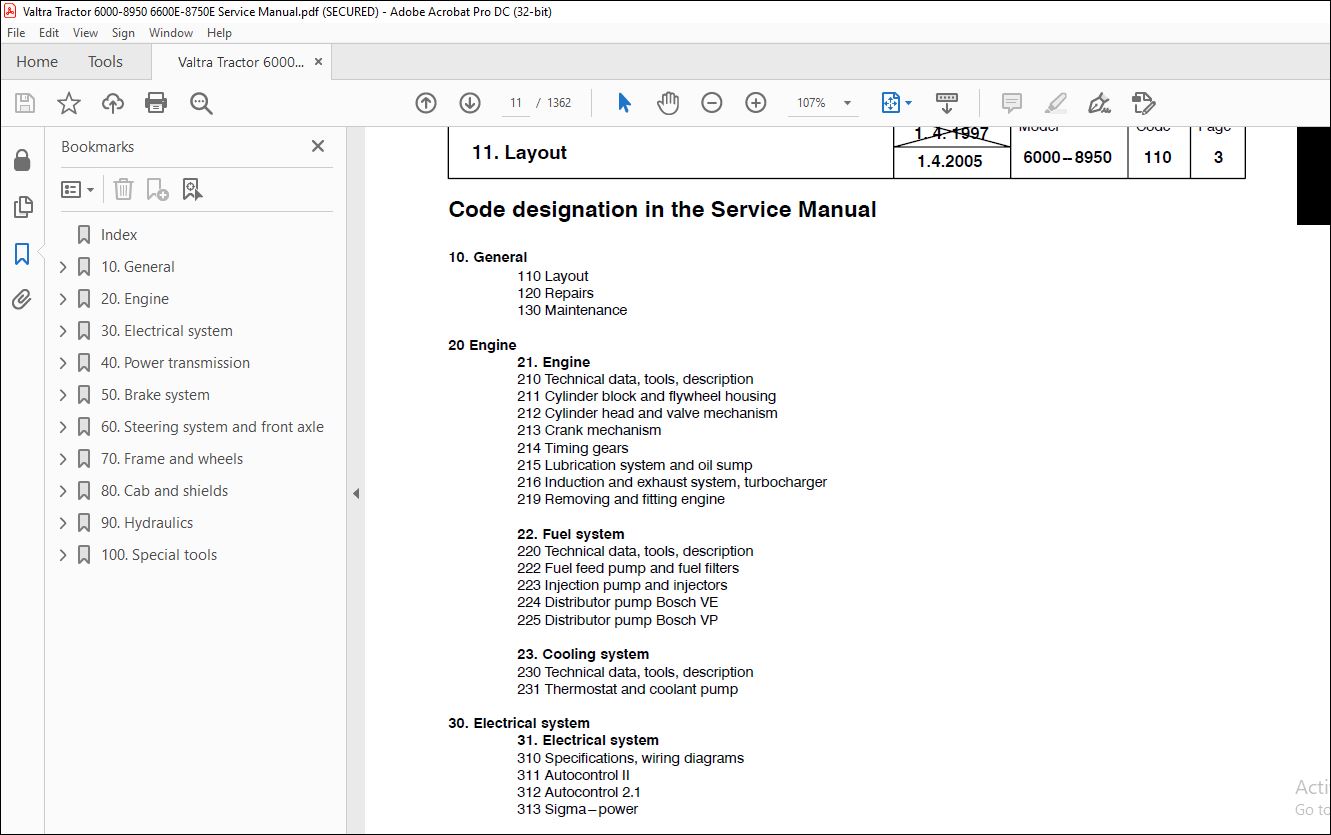Open the Index bookmark
Viewport: 1331px width, 835px height.
pos(119,235)
